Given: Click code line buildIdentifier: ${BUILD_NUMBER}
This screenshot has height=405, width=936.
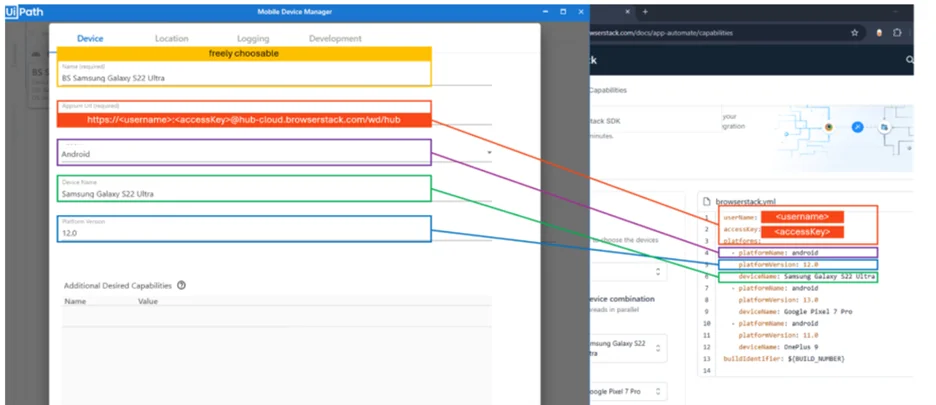Looking at the screenshot, I should coord(784,358).
